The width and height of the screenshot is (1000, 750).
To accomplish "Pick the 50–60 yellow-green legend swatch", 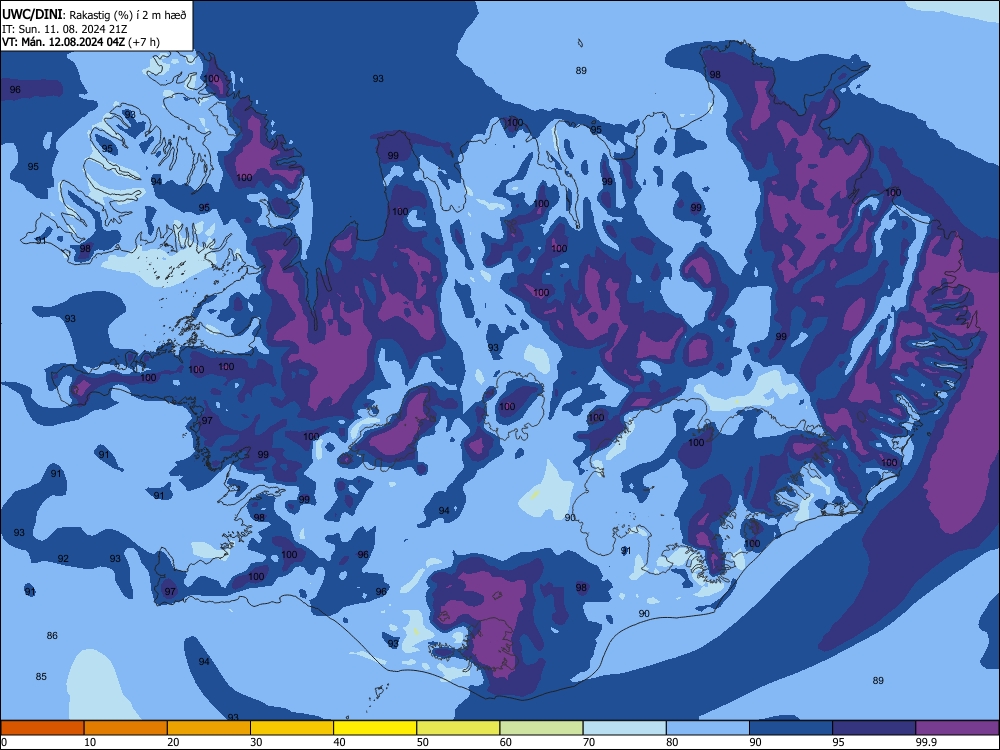I will [x=459, y=728].
